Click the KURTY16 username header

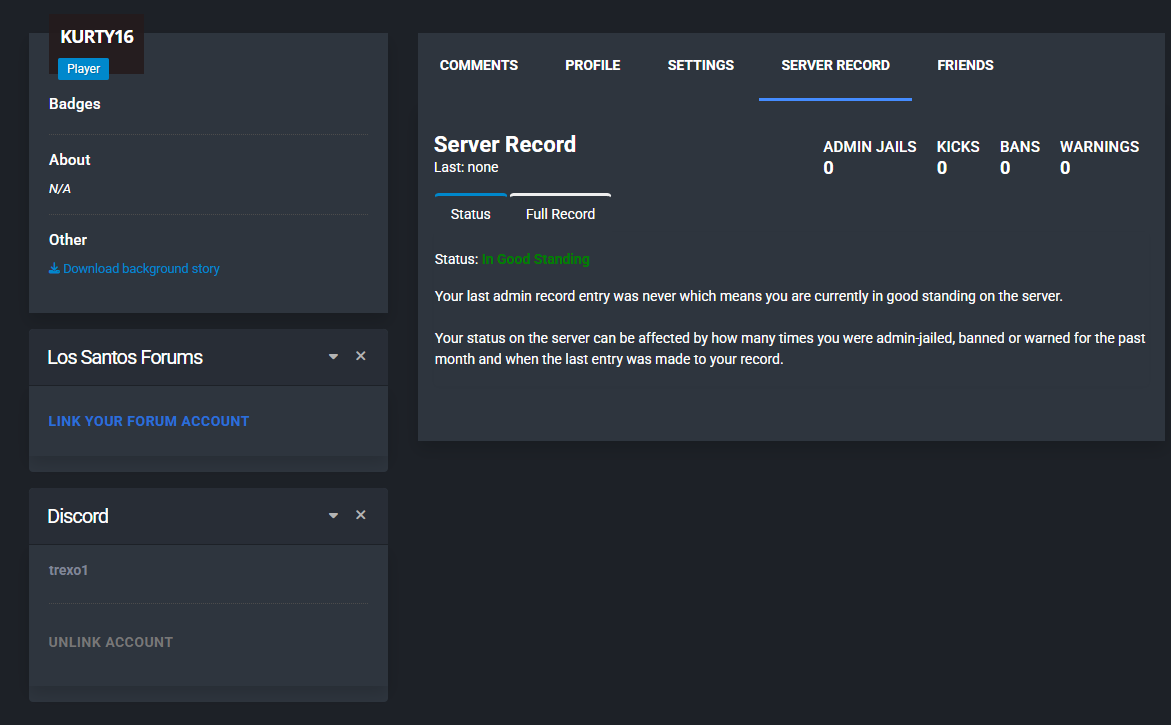[96, 37]
